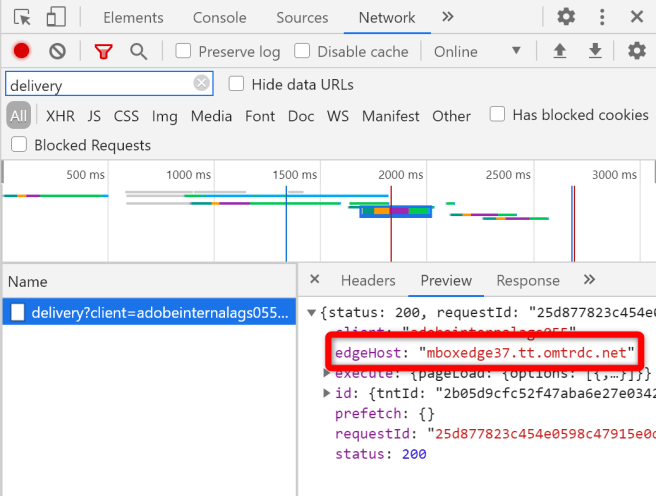Filter requests by XHR type

point(60,116)
